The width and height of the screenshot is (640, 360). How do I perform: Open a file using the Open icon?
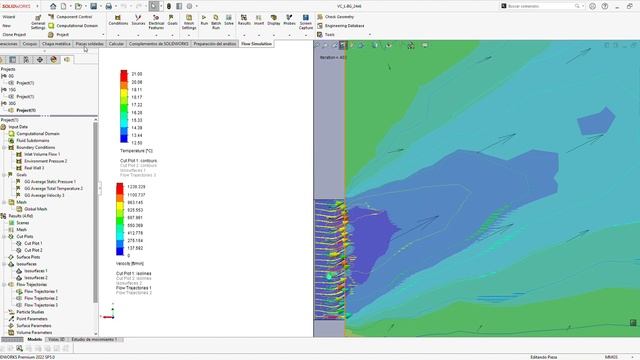pos(78,6)
